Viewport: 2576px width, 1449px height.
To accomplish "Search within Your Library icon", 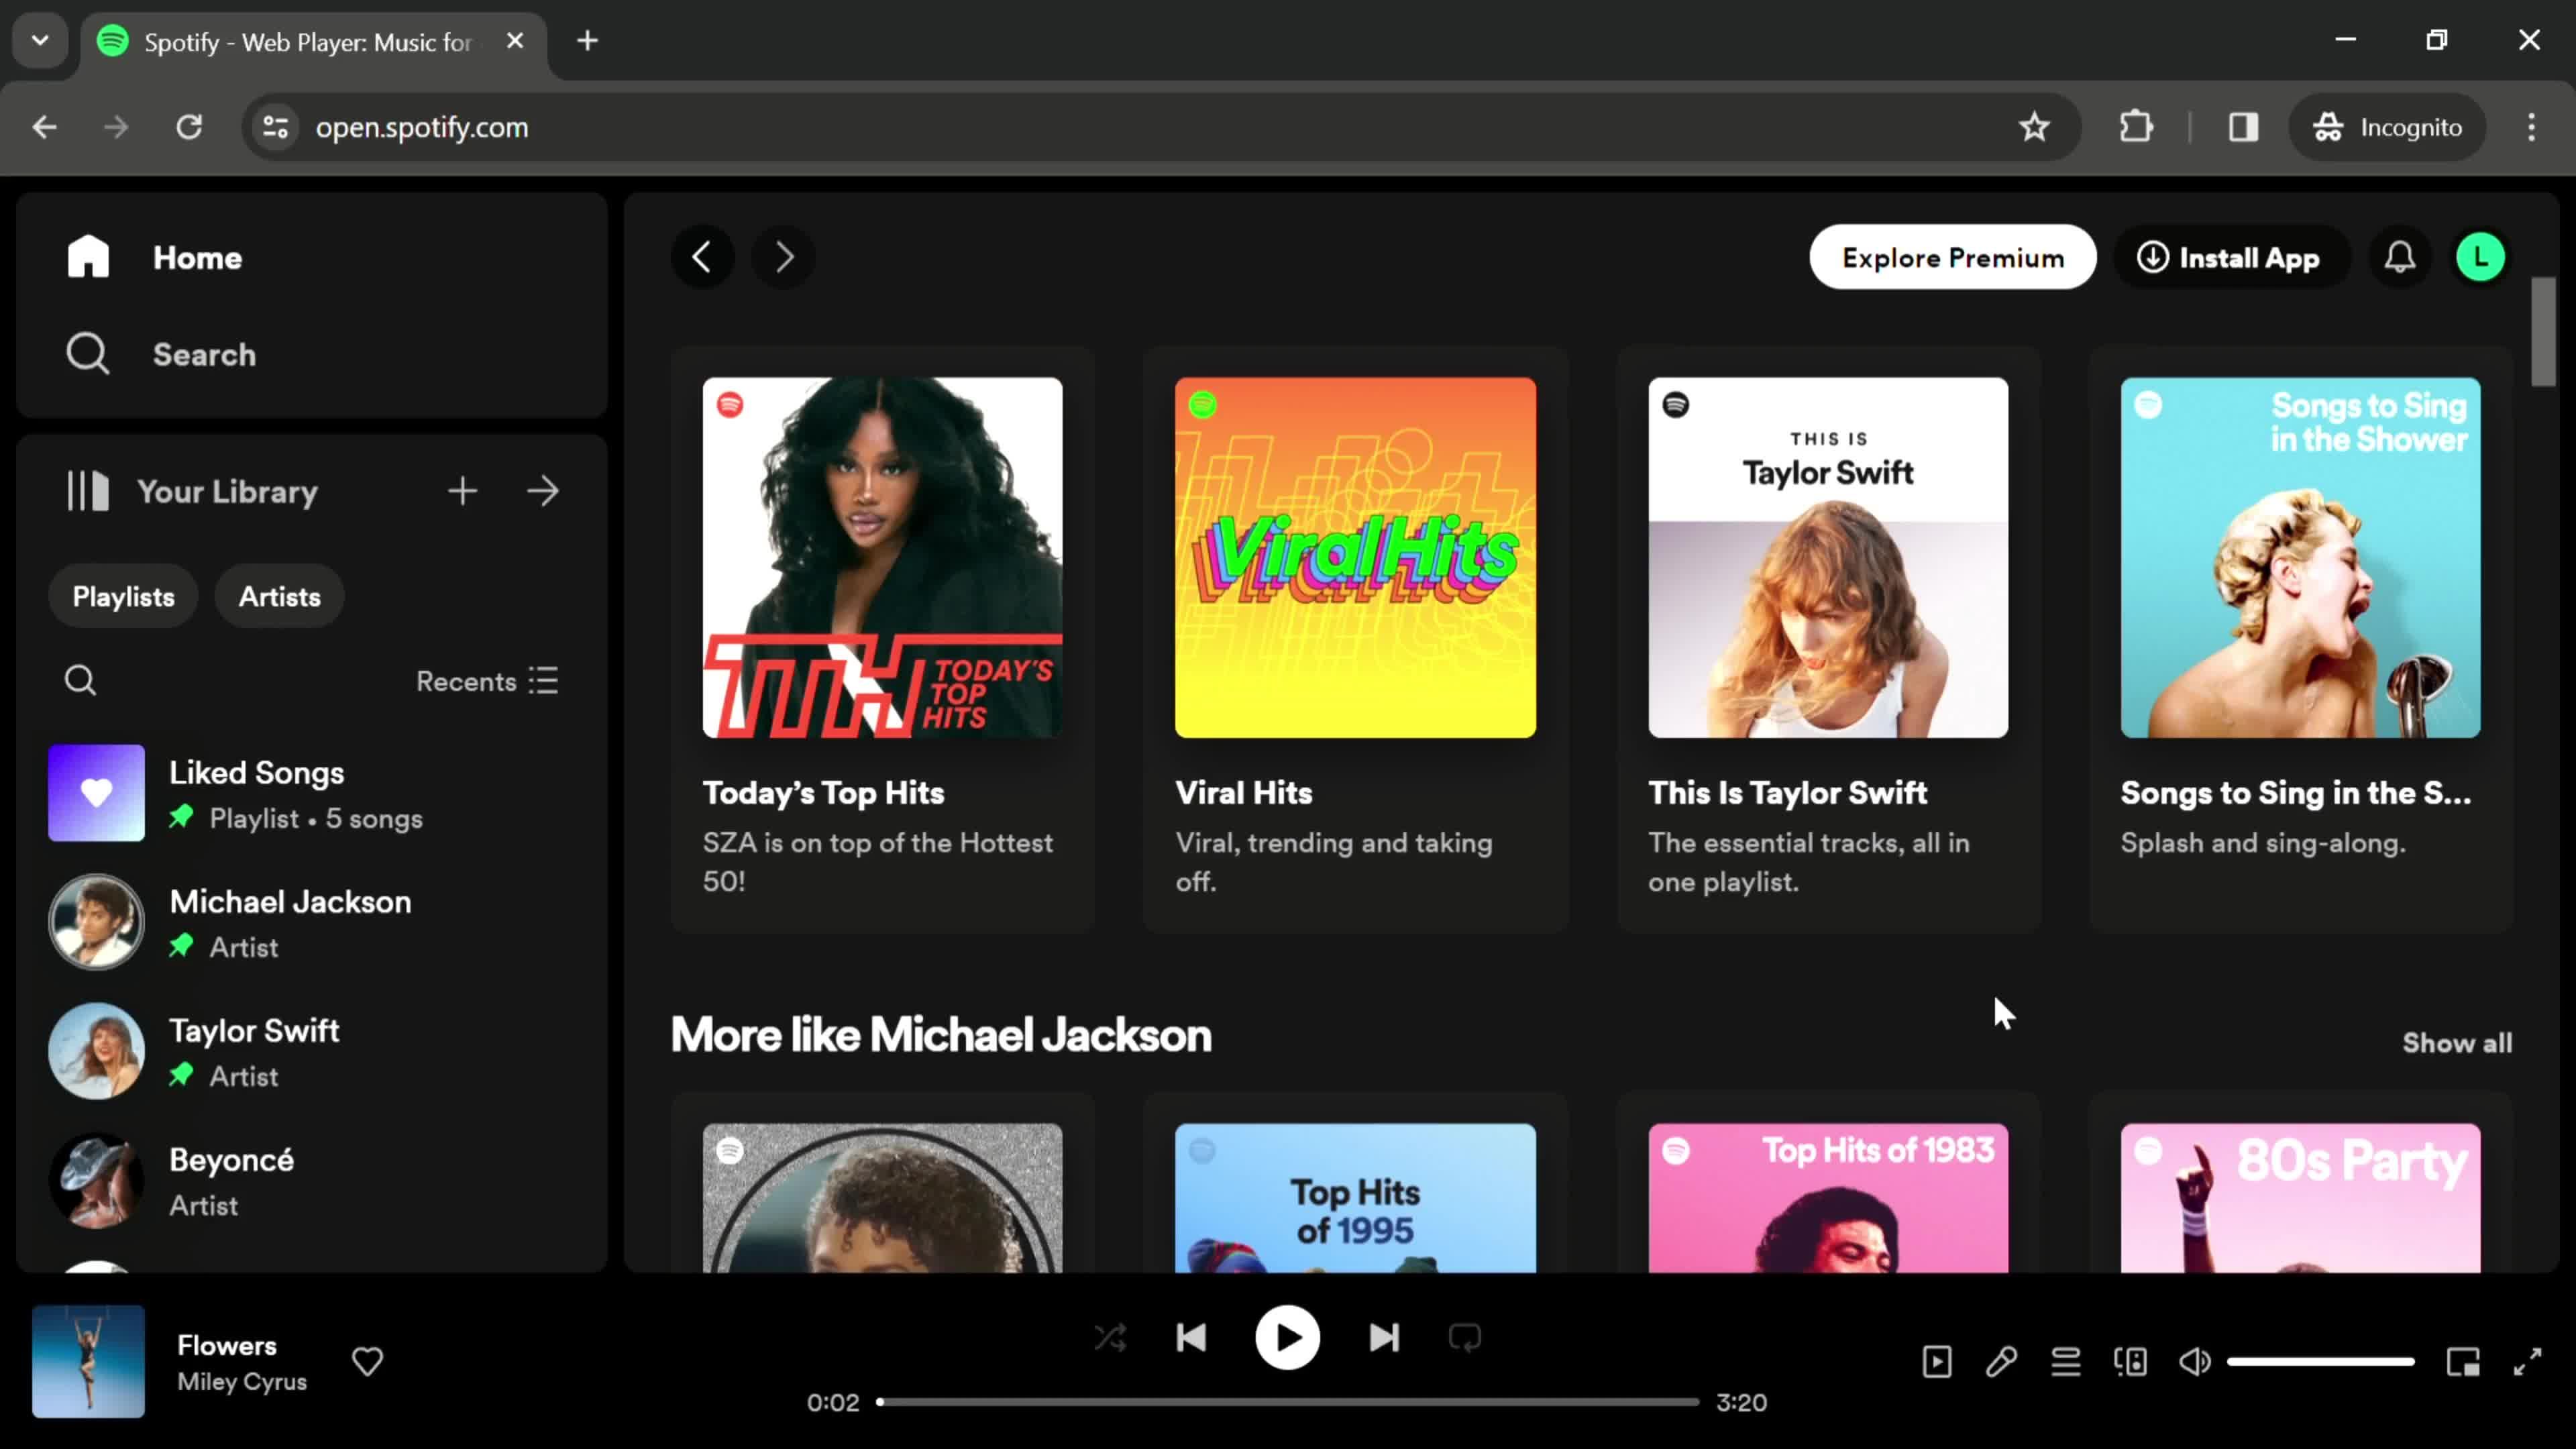I will tap(80, 681).
